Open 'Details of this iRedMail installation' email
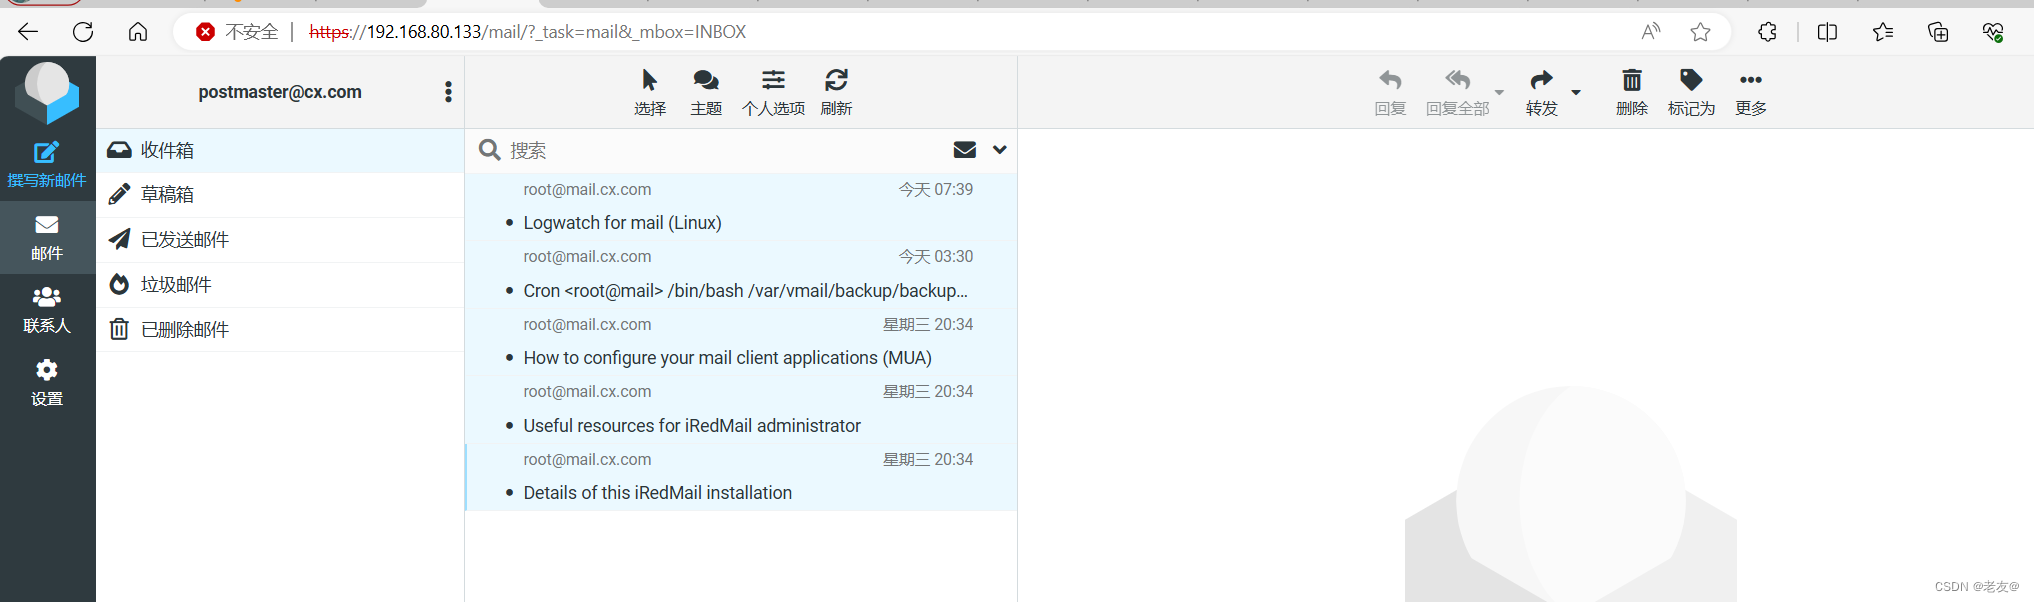This screenshot has height=602, width=2034. 741,477
